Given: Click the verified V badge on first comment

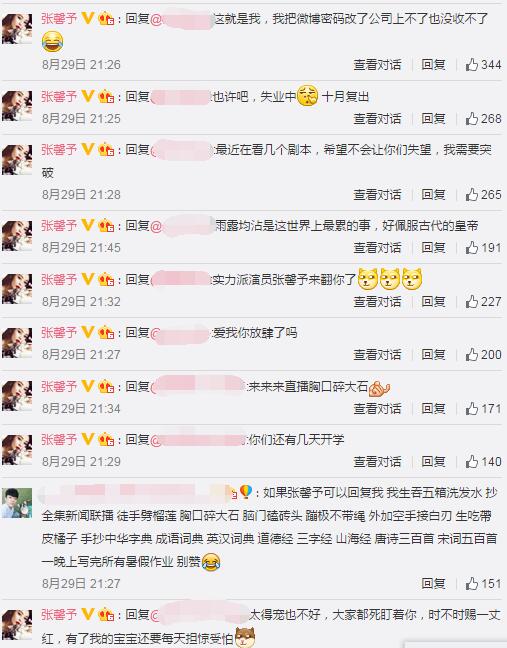Looking at the screenshot, I should (88, 18).
